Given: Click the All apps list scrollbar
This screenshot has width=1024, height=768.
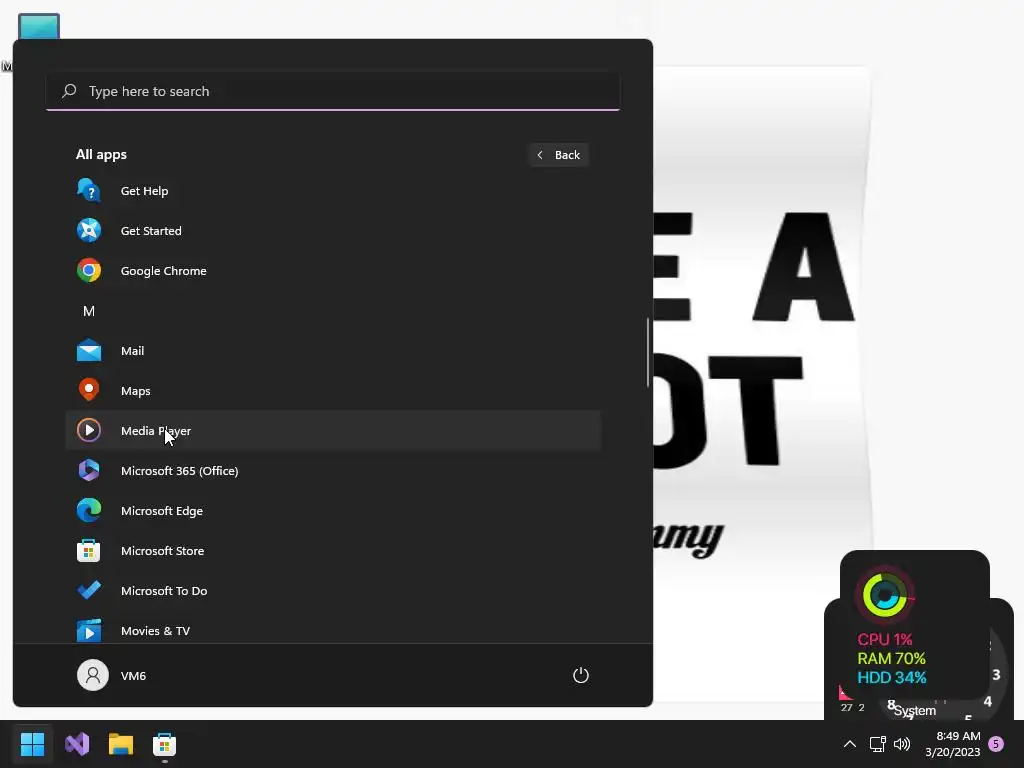Looking at the screenshot, I should pyautogui.click(x=648, y=352).
